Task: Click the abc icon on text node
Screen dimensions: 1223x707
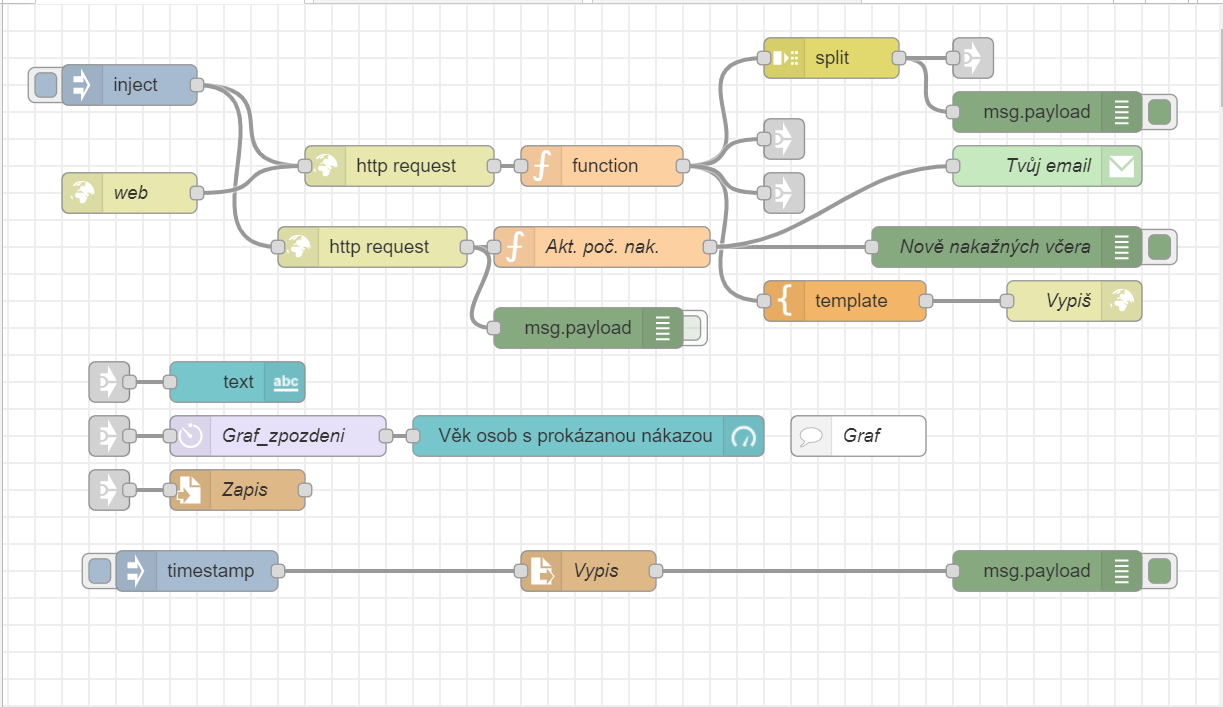Action: [285, 382]
